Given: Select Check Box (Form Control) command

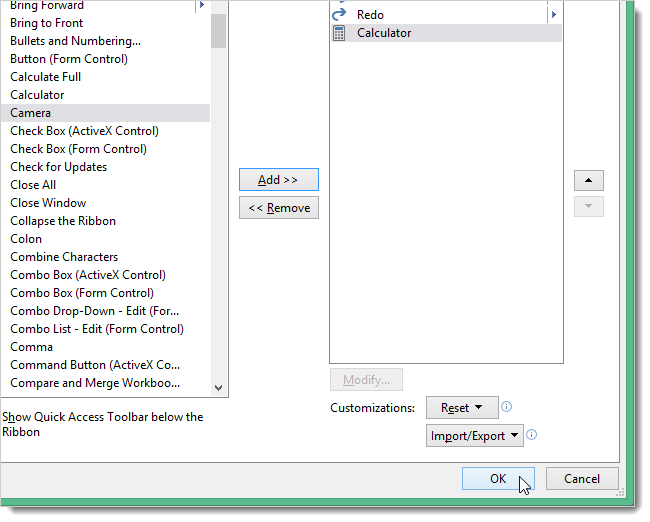Looking at the screenshot, I should point(105,149).
